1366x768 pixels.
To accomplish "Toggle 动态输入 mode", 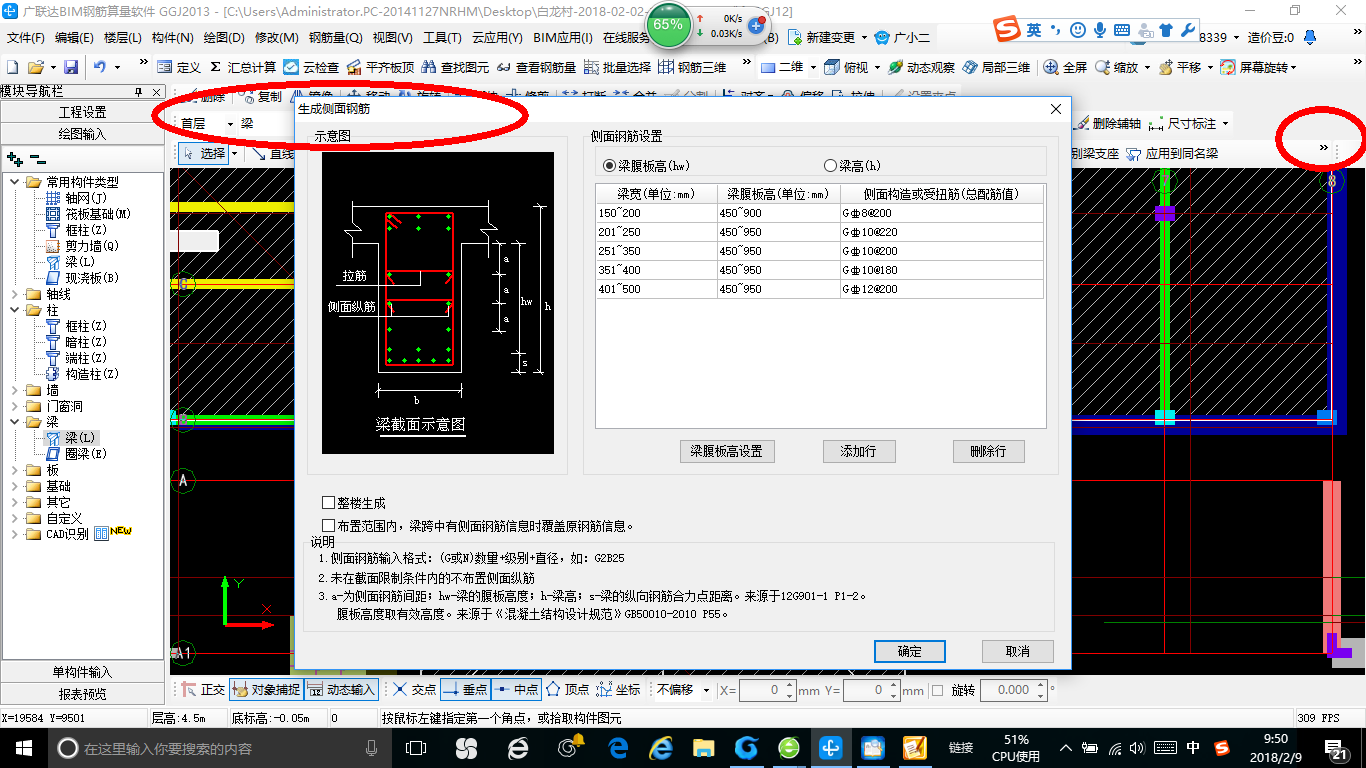I will 341,690.
